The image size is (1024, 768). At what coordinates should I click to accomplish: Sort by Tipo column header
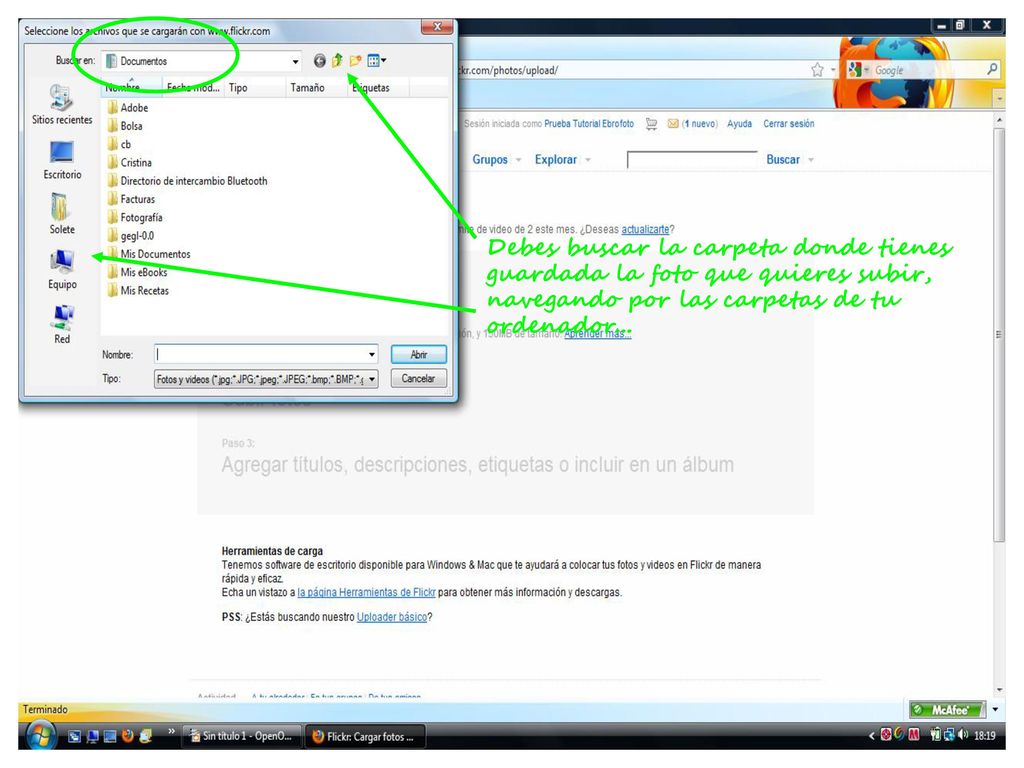(255, 88)
